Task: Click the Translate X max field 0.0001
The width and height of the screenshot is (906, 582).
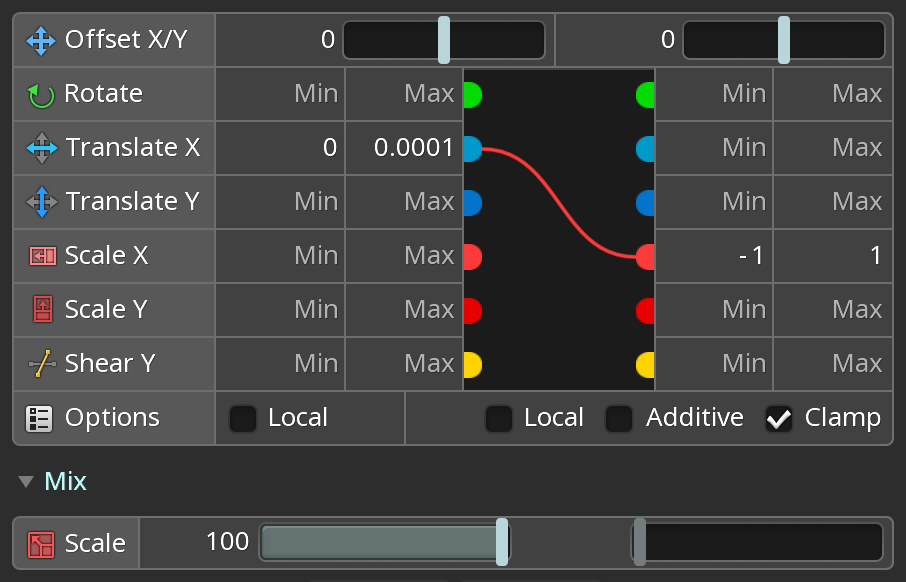Action: [x=413, y=148]
